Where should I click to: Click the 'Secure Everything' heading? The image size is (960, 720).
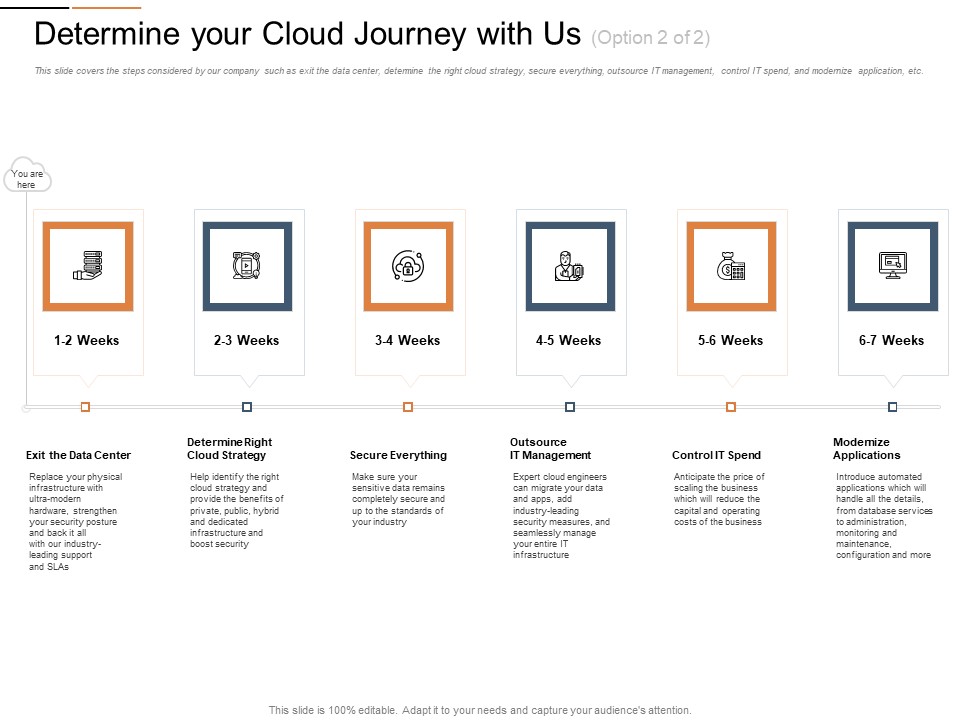[398, 455]
